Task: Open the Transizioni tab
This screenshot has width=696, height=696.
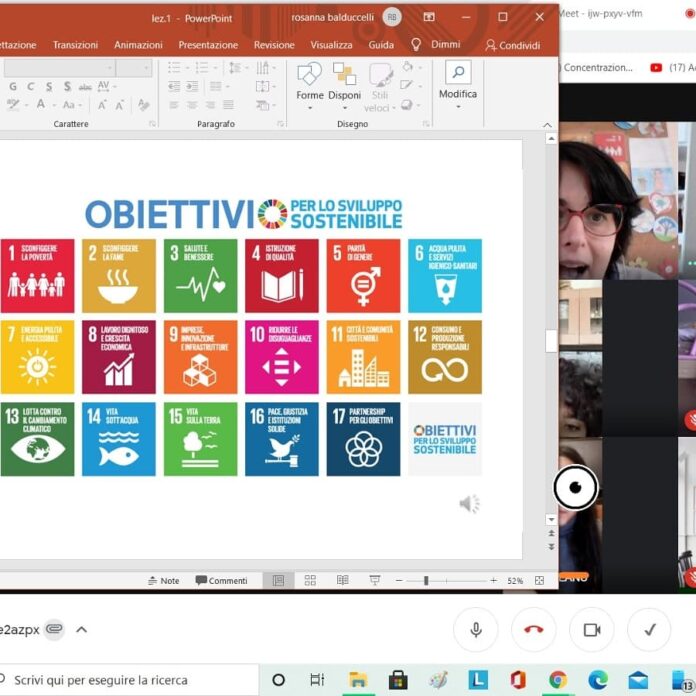Action: point(75,45)
